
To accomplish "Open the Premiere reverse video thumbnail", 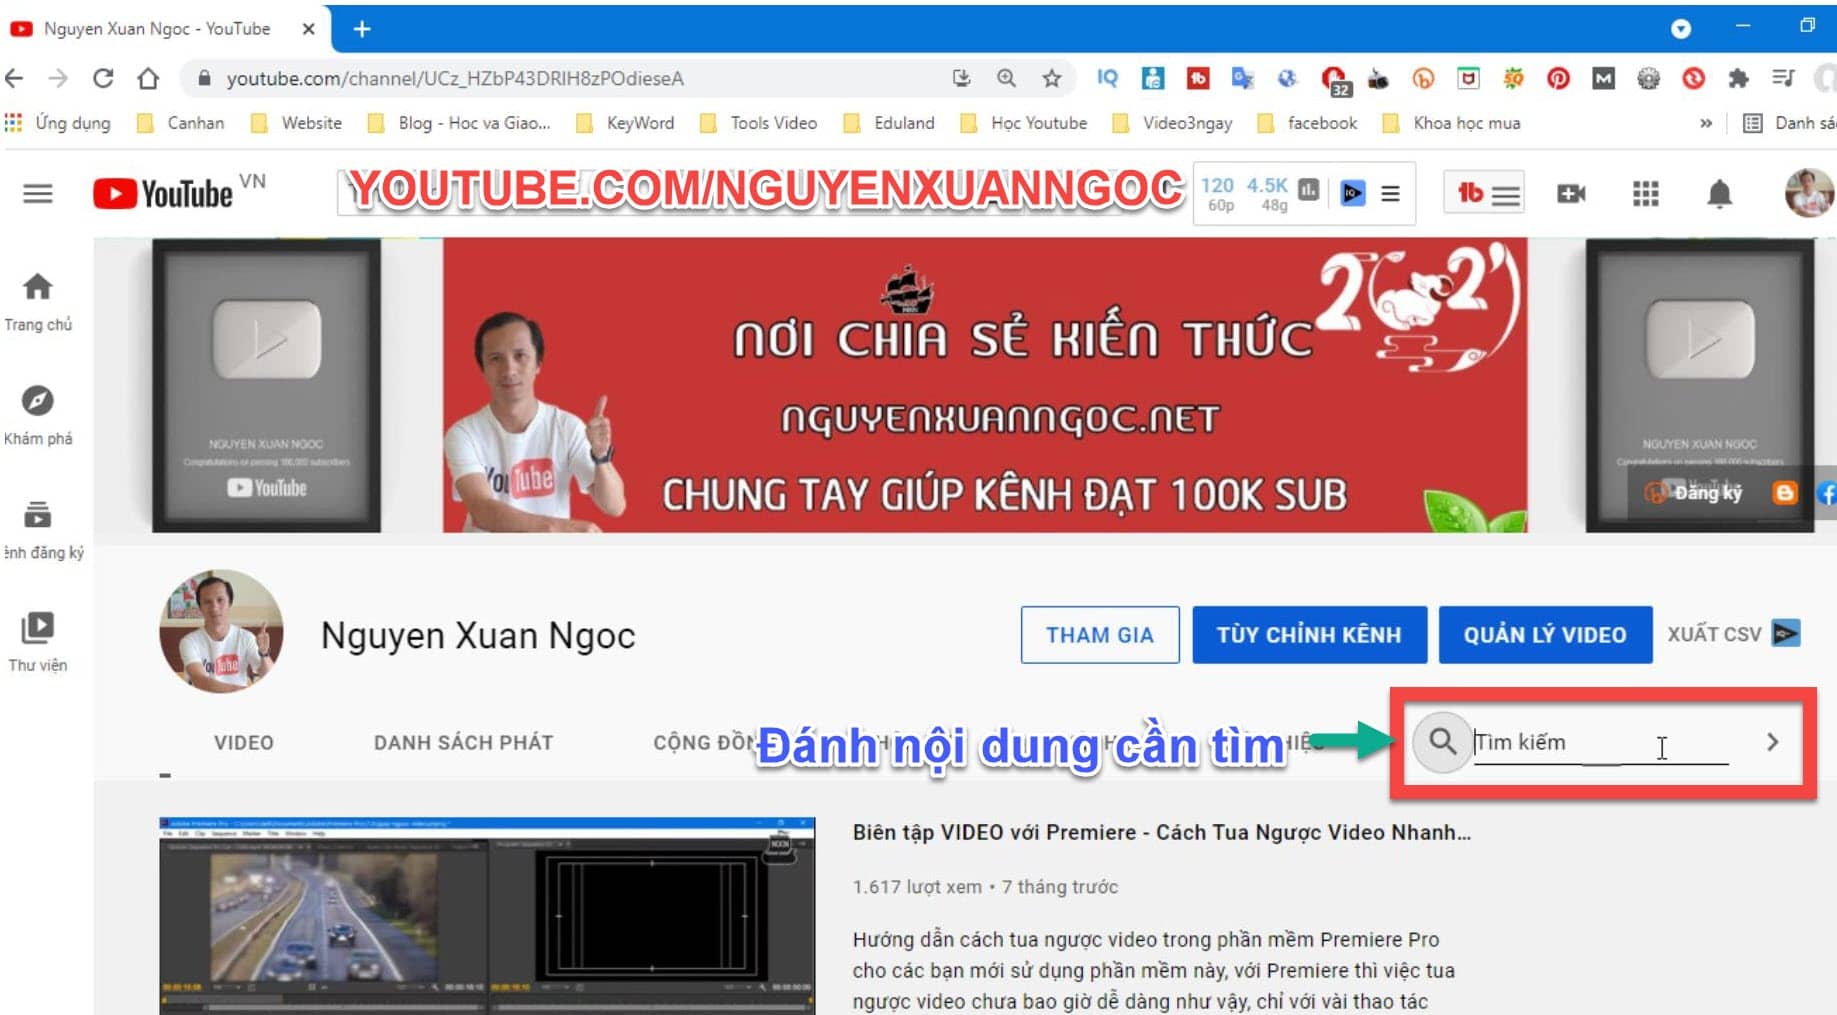I will pyautogui.click(x=487, y=916).
